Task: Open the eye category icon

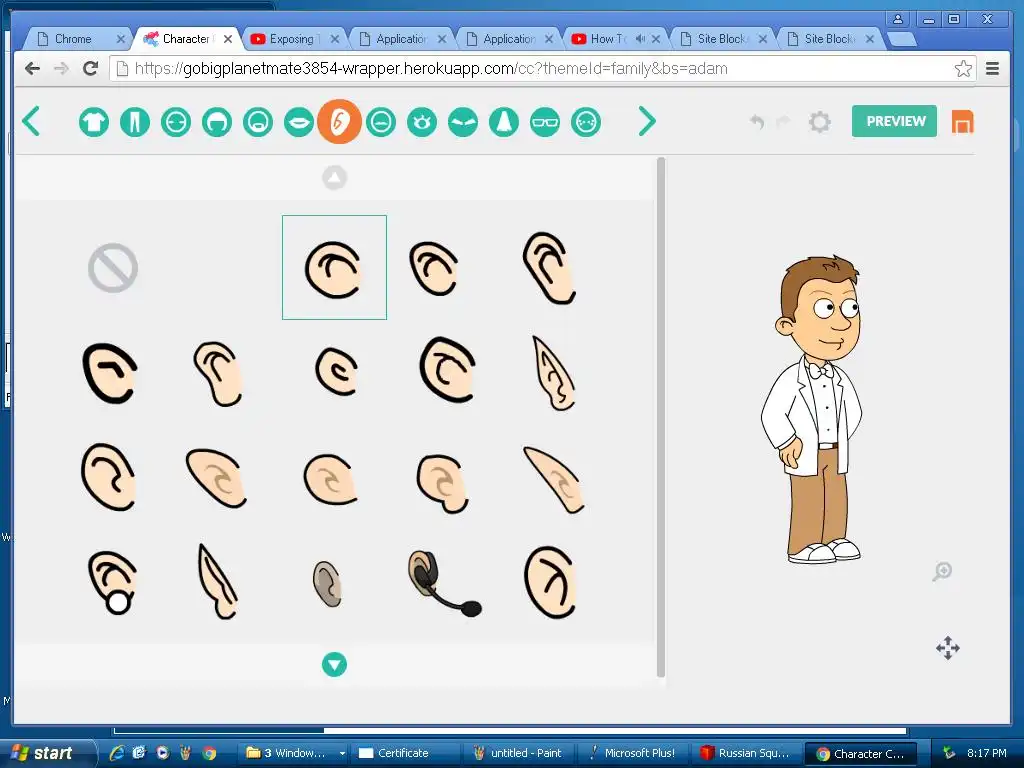Action: pos(422,122)
